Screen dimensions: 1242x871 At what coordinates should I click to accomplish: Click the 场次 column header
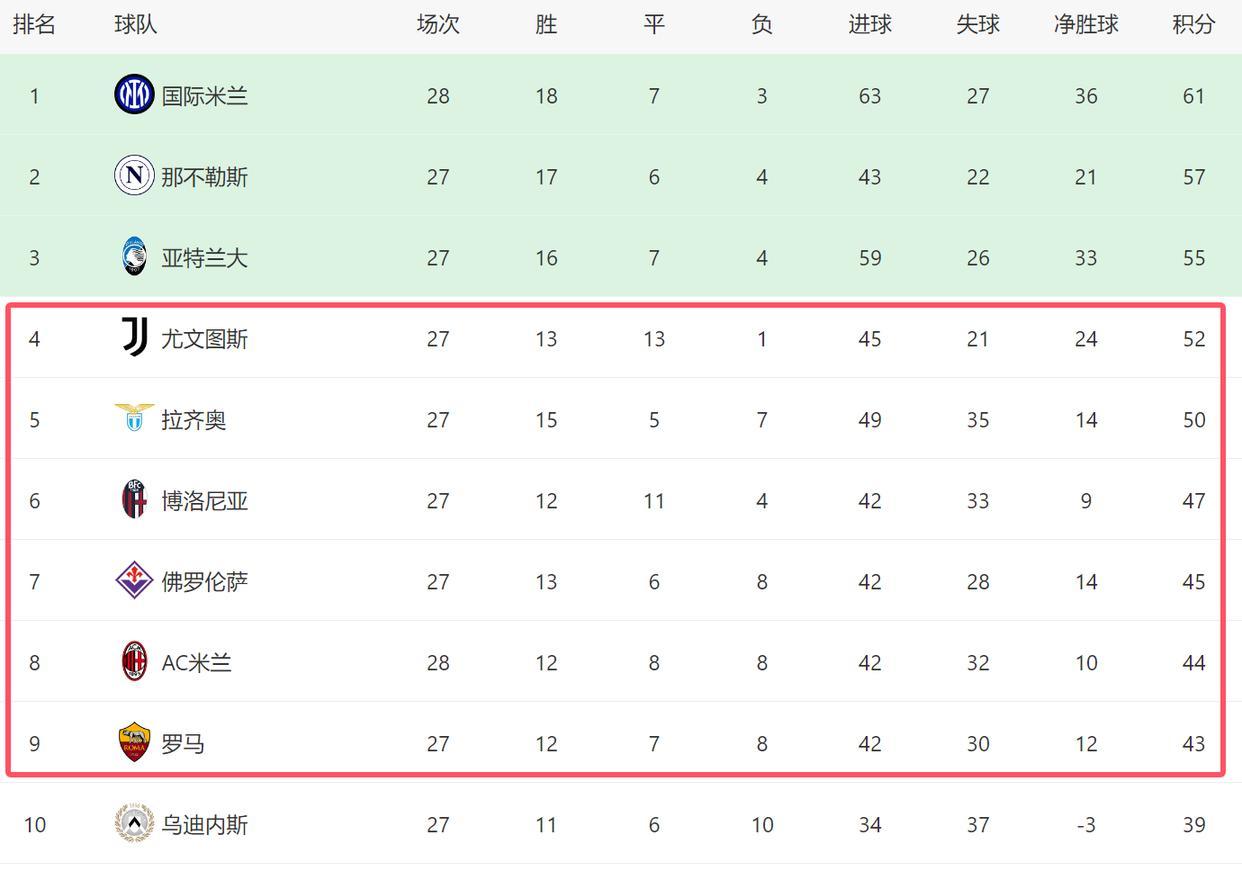click(438, 25)
